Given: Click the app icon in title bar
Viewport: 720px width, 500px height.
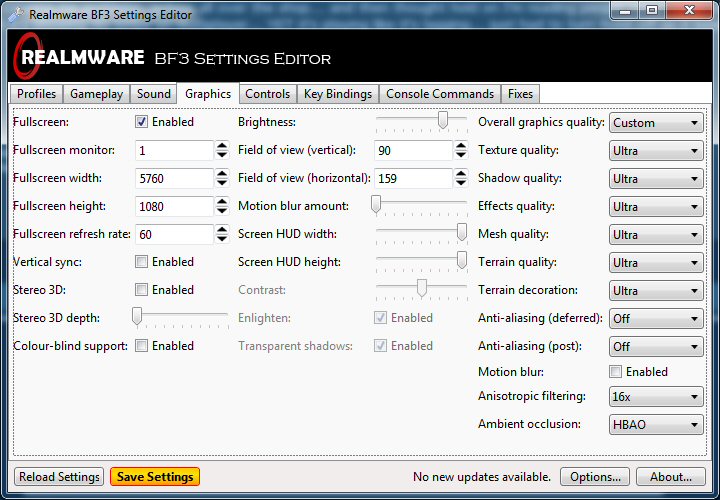Looking at the screenshot, I should [15, 14].
